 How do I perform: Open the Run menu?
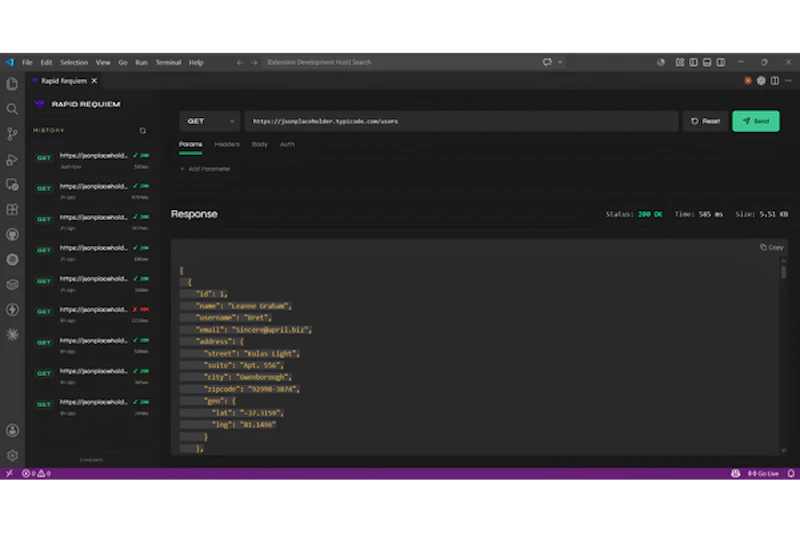(x=141, y=62)
